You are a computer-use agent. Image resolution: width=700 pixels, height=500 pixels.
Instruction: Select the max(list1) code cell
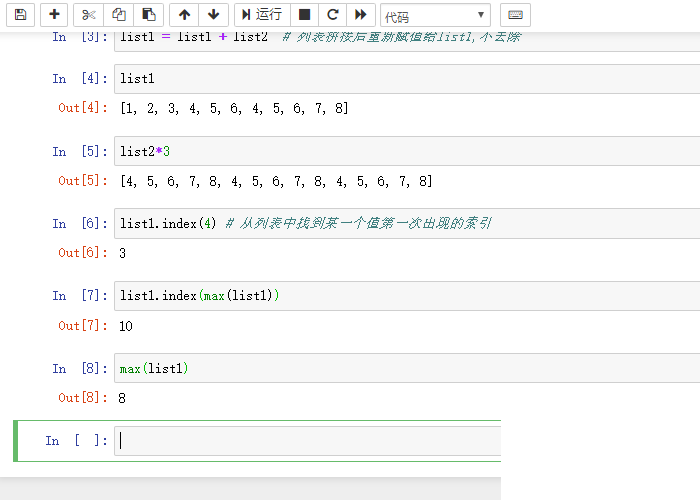click(x=400, y=369)
